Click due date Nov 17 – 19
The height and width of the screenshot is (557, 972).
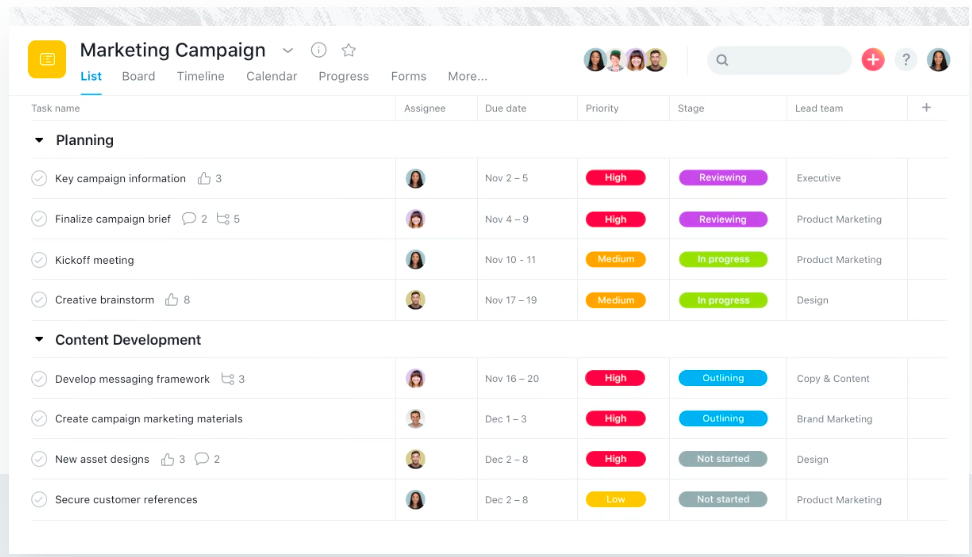point(511,300)
